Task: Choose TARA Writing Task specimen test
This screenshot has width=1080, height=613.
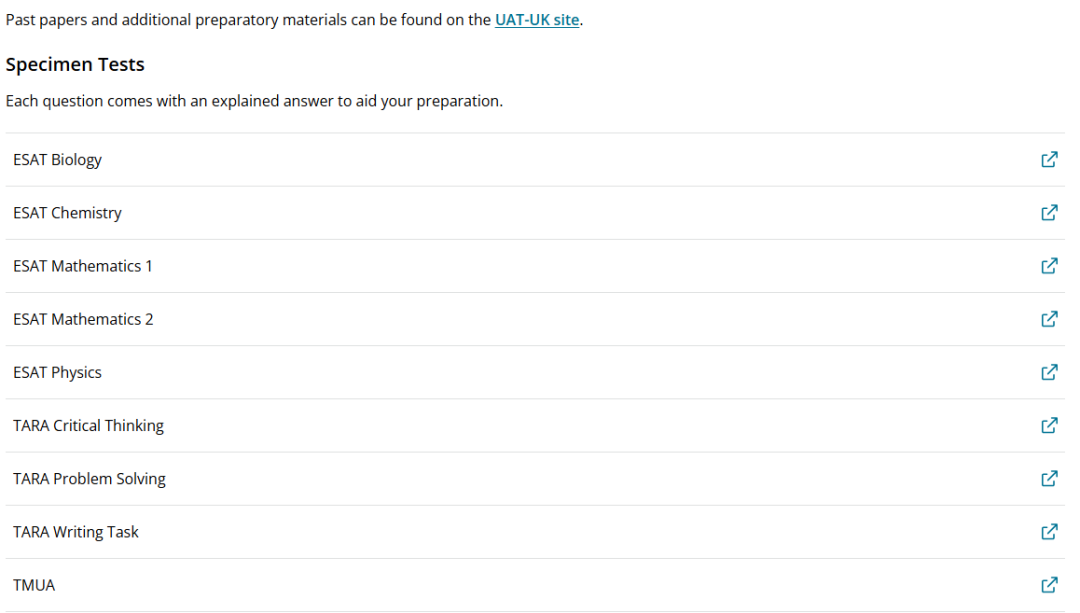Action: coord(76,532)
